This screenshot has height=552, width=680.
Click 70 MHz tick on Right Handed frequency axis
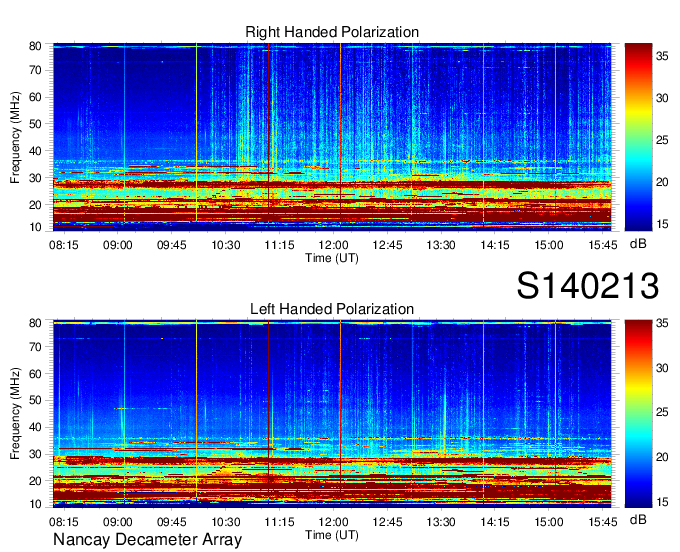click(35, 70)
